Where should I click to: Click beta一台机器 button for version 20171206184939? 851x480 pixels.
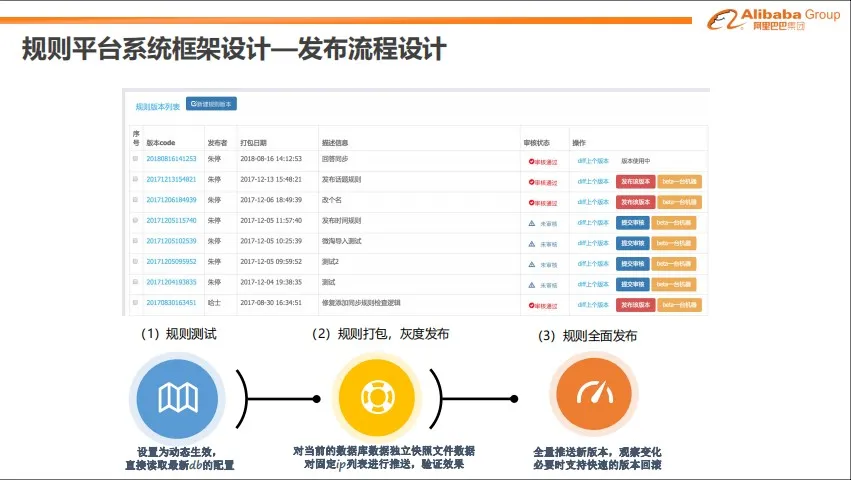(680, 201)
